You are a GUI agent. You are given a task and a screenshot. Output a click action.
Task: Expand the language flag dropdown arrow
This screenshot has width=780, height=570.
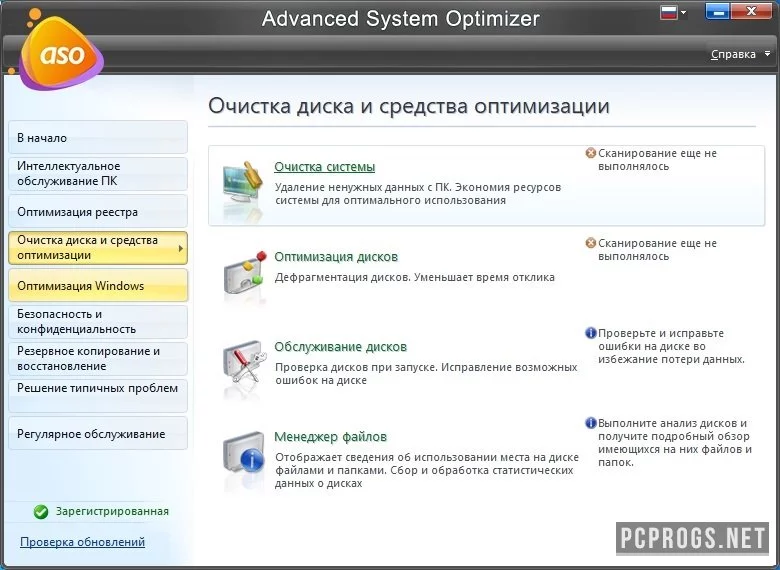point(683,12)
